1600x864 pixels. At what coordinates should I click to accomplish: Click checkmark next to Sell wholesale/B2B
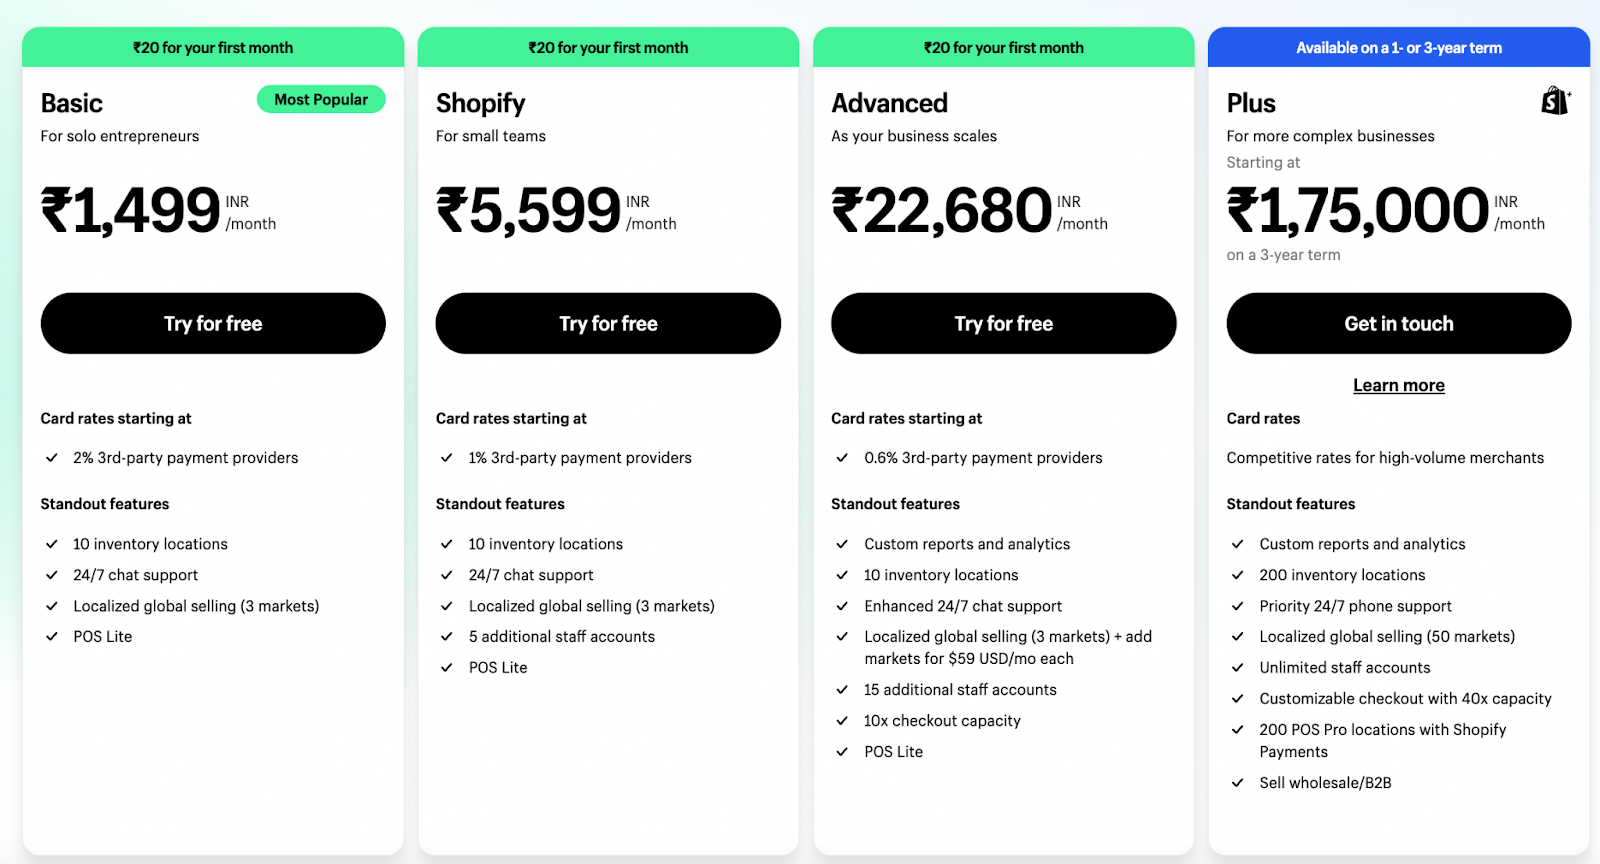point(1238,783)
